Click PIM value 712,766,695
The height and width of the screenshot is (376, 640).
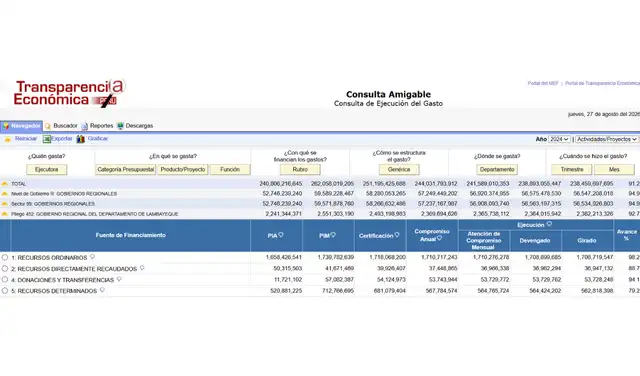point(336,291)
